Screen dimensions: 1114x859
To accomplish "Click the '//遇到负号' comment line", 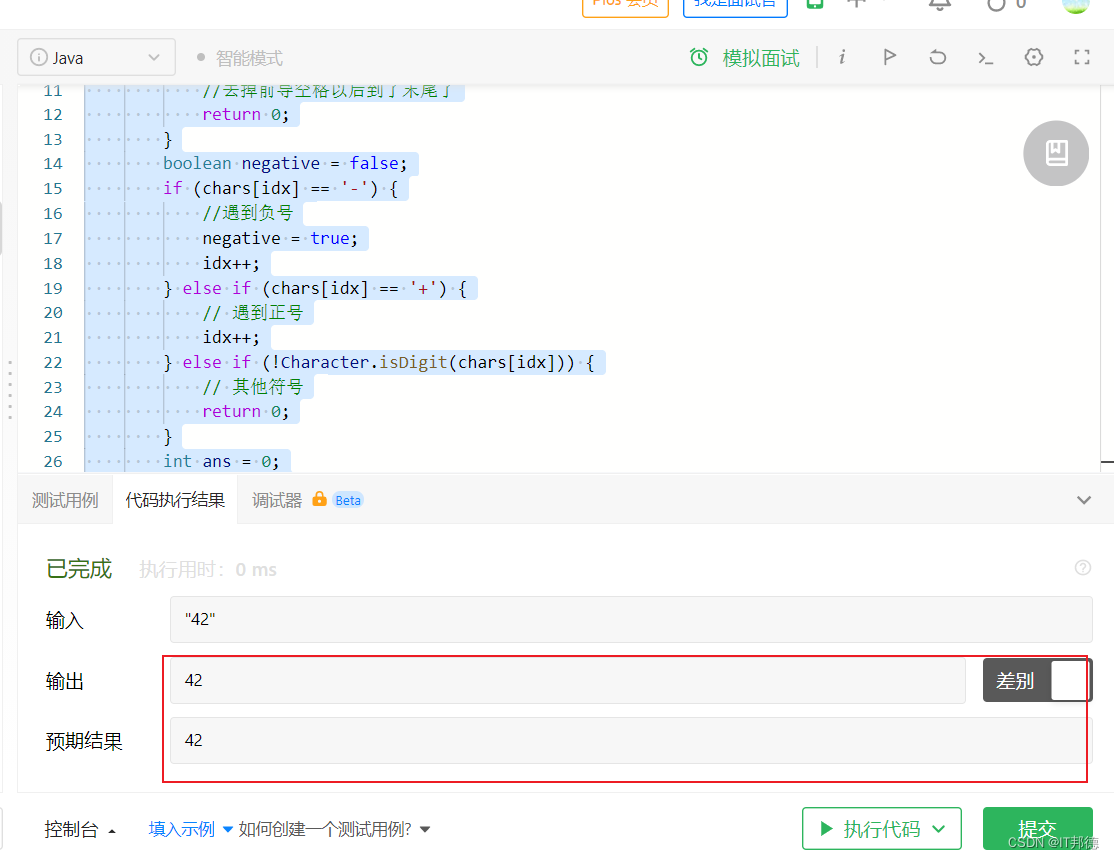I will (247, 213).
